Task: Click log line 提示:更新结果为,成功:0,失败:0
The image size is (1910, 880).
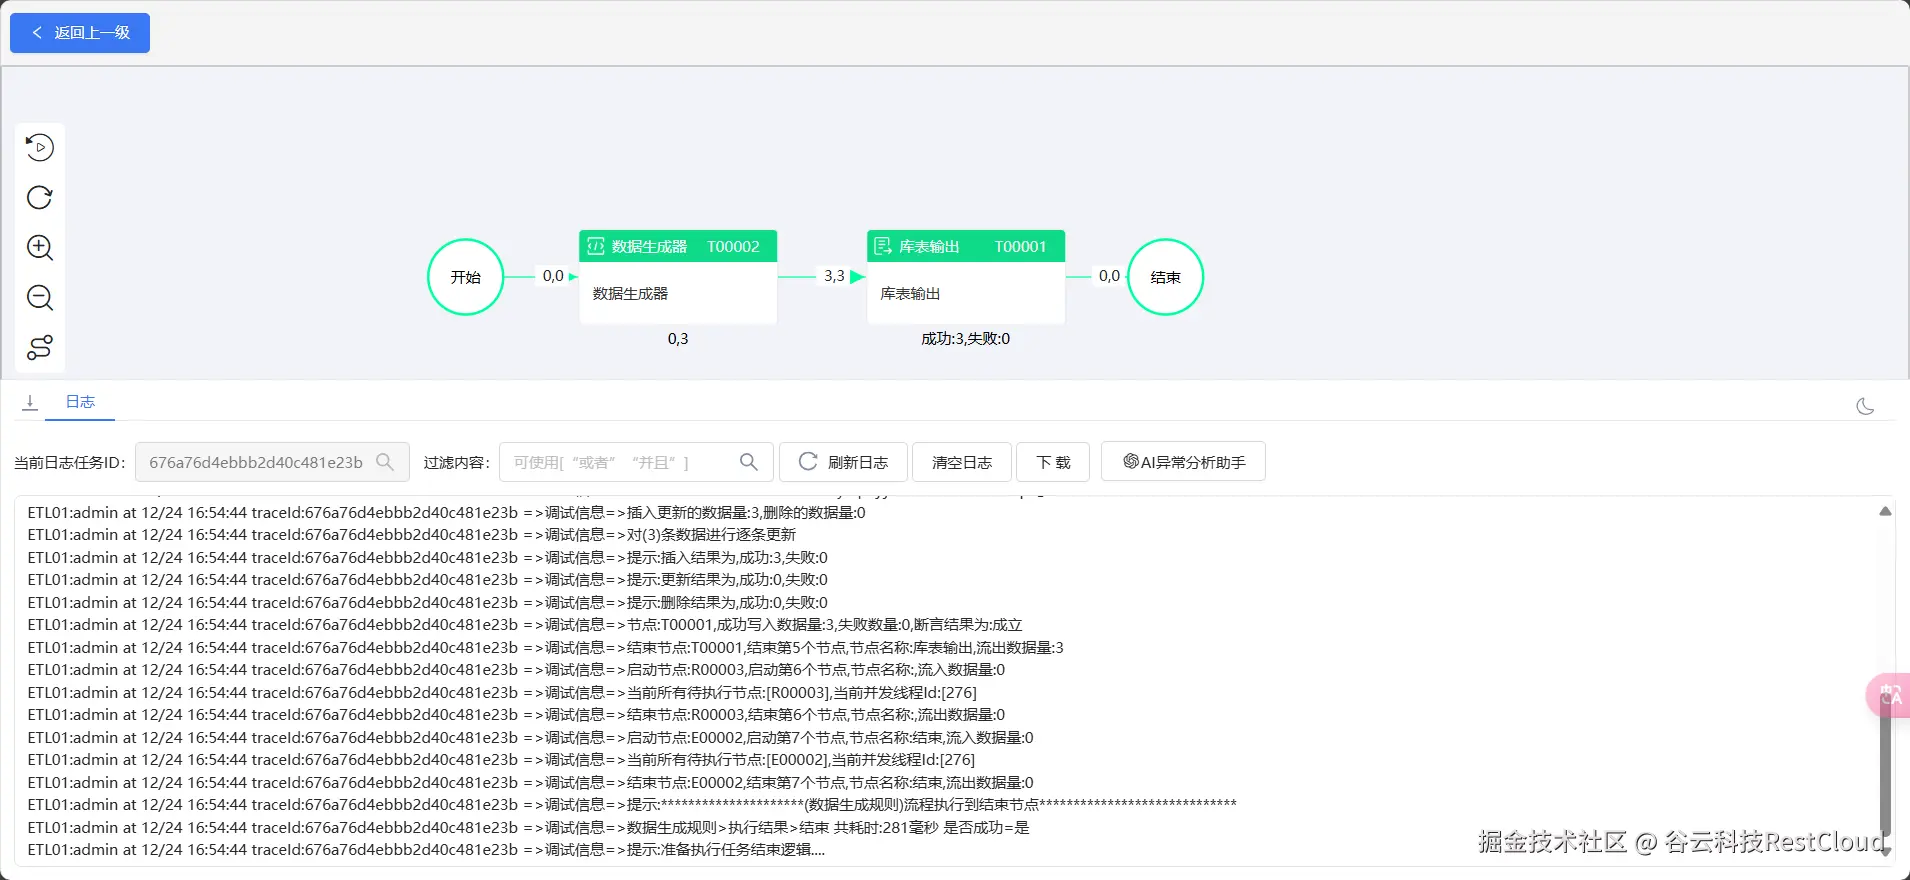Action: [x=427, y=580]
